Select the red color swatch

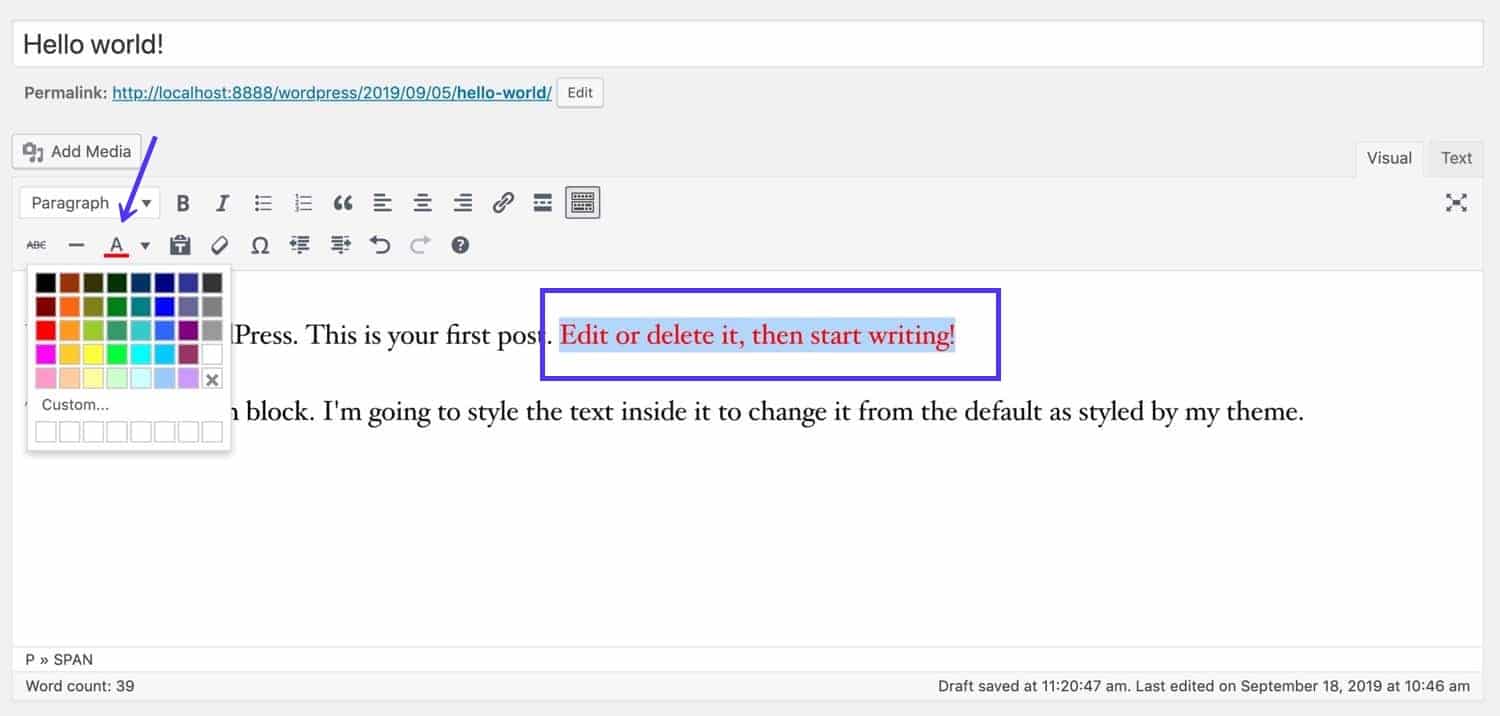(x=47, y=330)
